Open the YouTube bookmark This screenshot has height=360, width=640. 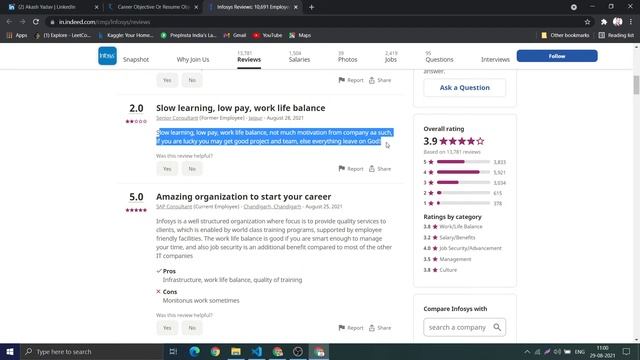tap(267, 36)
